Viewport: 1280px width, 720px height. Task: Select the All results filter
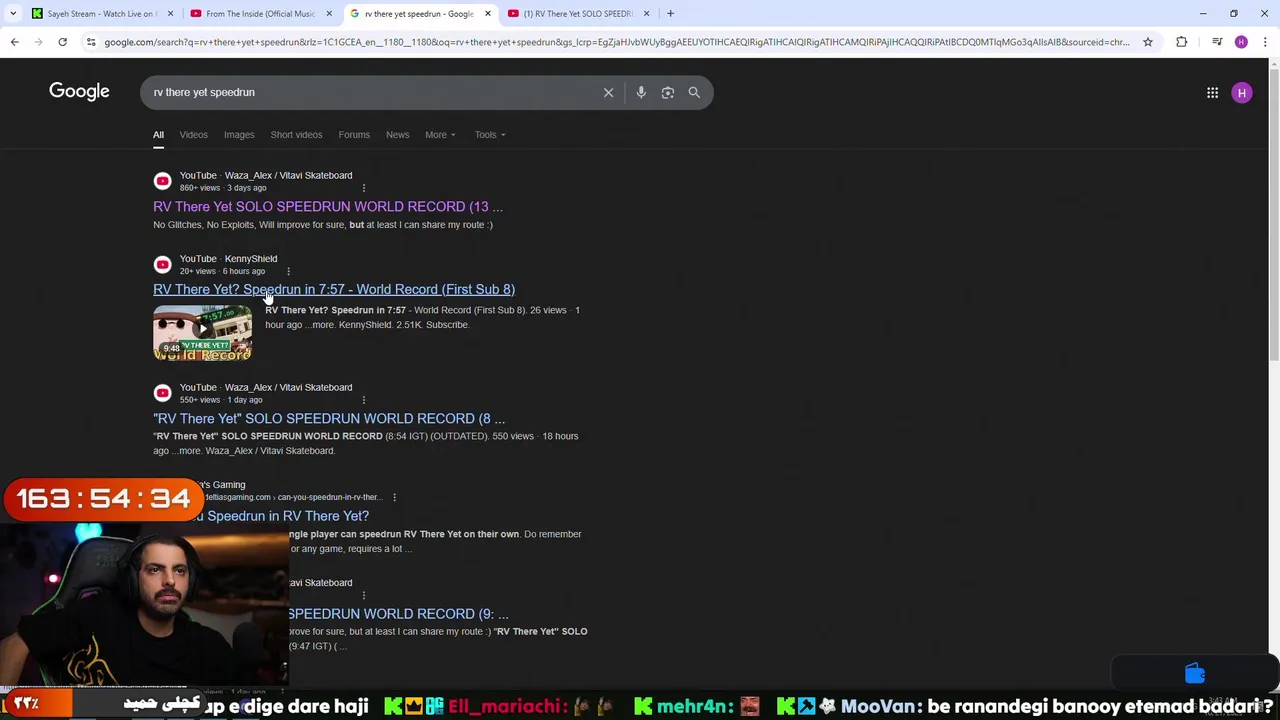tap(158, 135)
